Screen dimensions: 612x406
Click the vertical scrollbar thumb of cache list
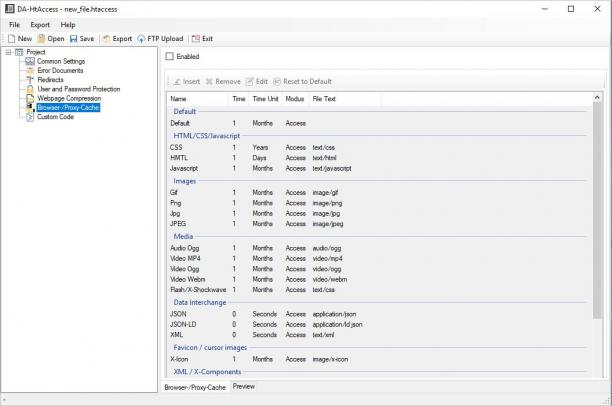click(x=597, y=210)
